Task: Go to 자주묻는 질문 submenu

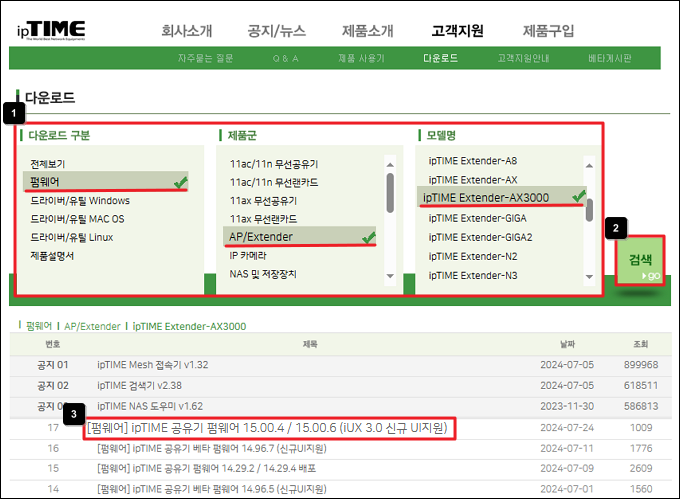Action: [x=206, y=58]
